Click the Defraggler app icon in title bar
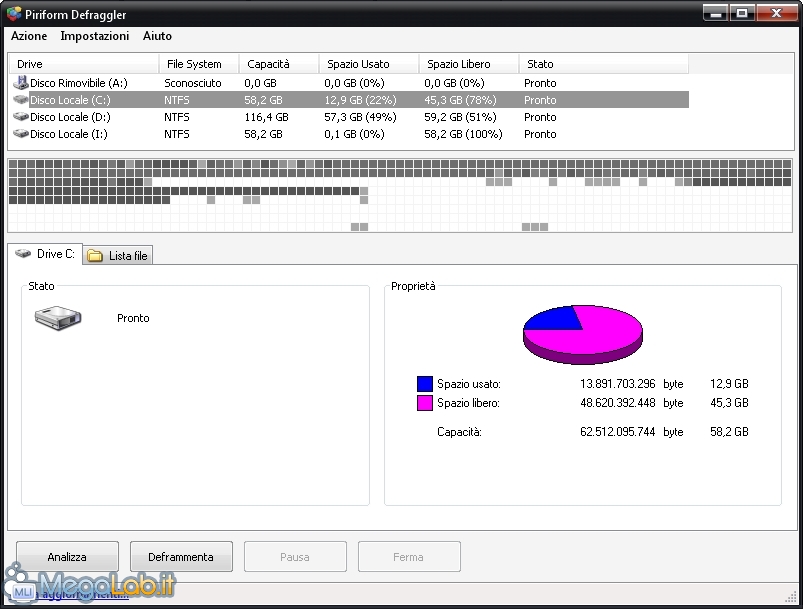Viewport: 803px width, 609px height. [x=14, y=14]
